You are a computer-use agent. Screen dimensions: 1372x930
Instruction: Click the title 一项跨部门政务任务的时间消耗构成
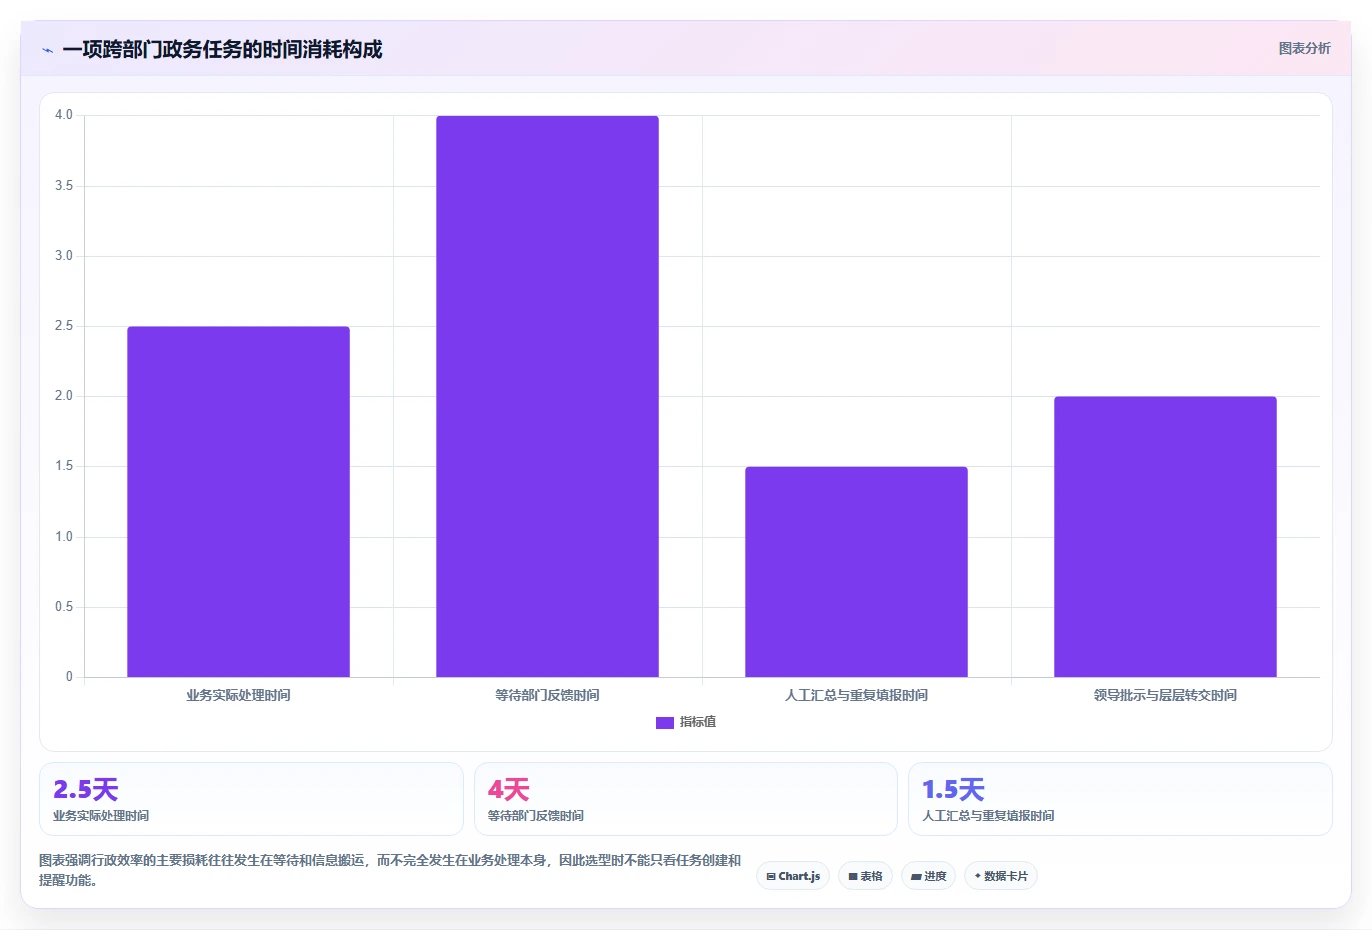click(x=222, y=50)
